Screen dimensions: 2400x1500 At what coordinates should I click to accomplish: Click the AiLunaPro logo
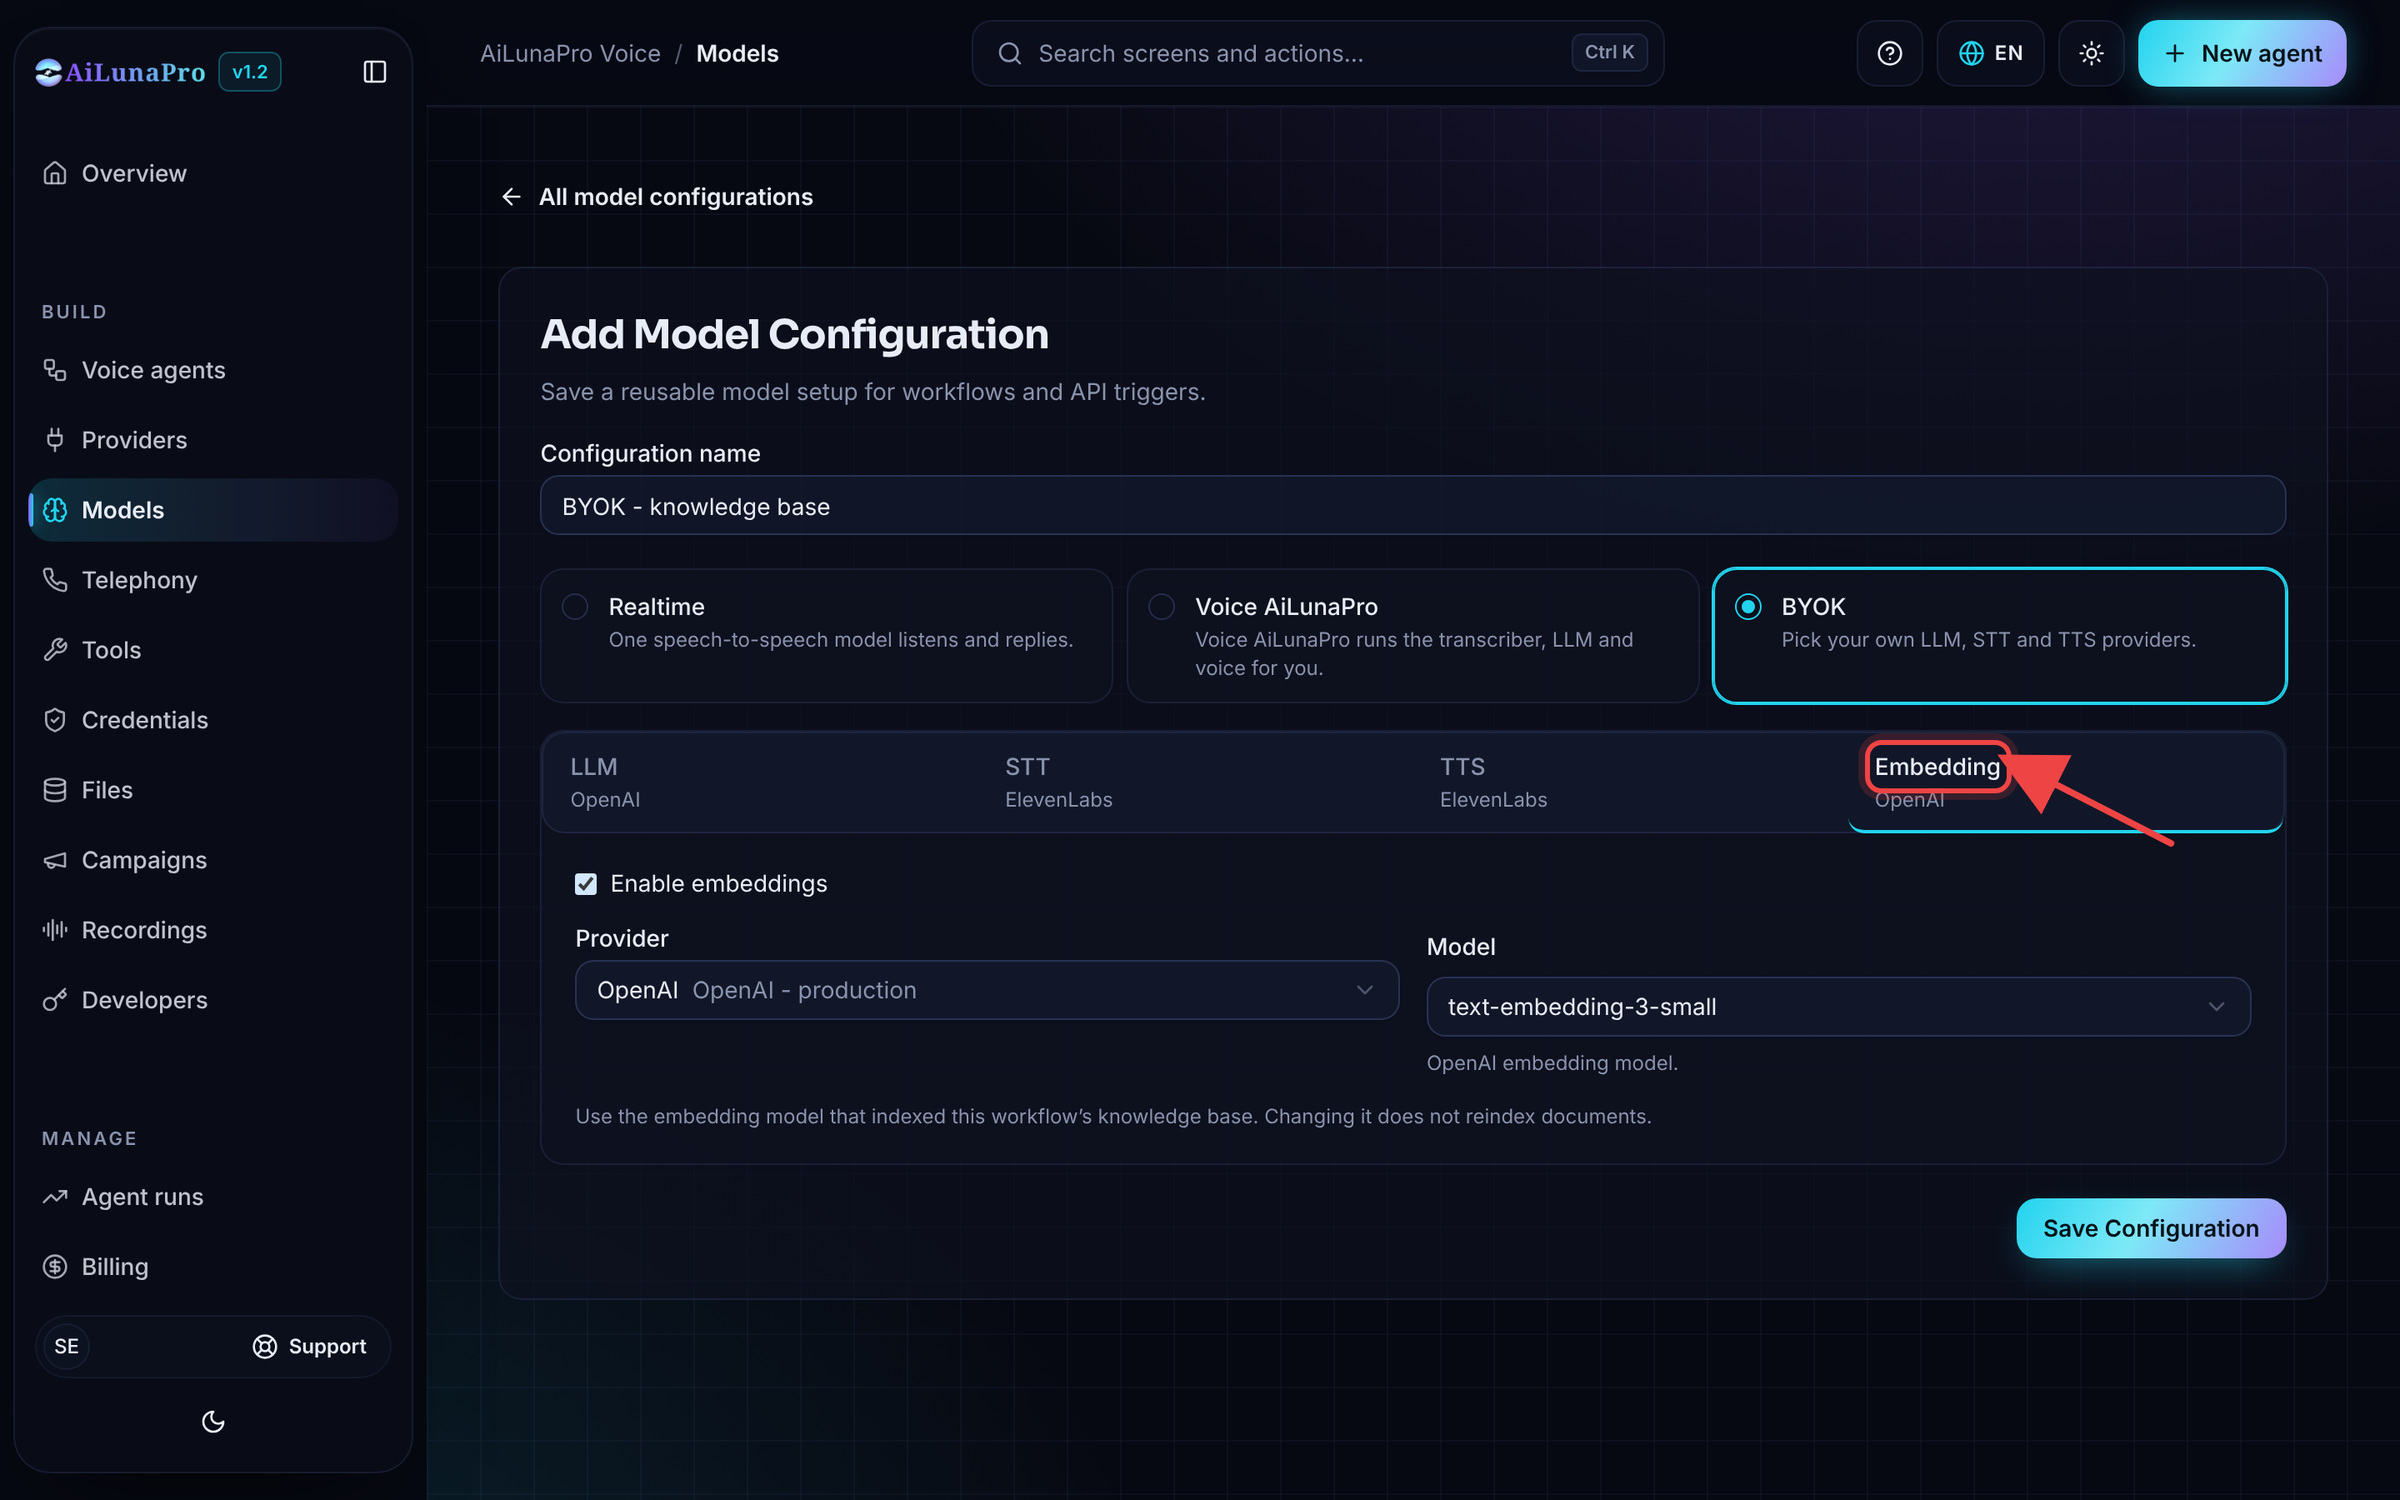120,72
